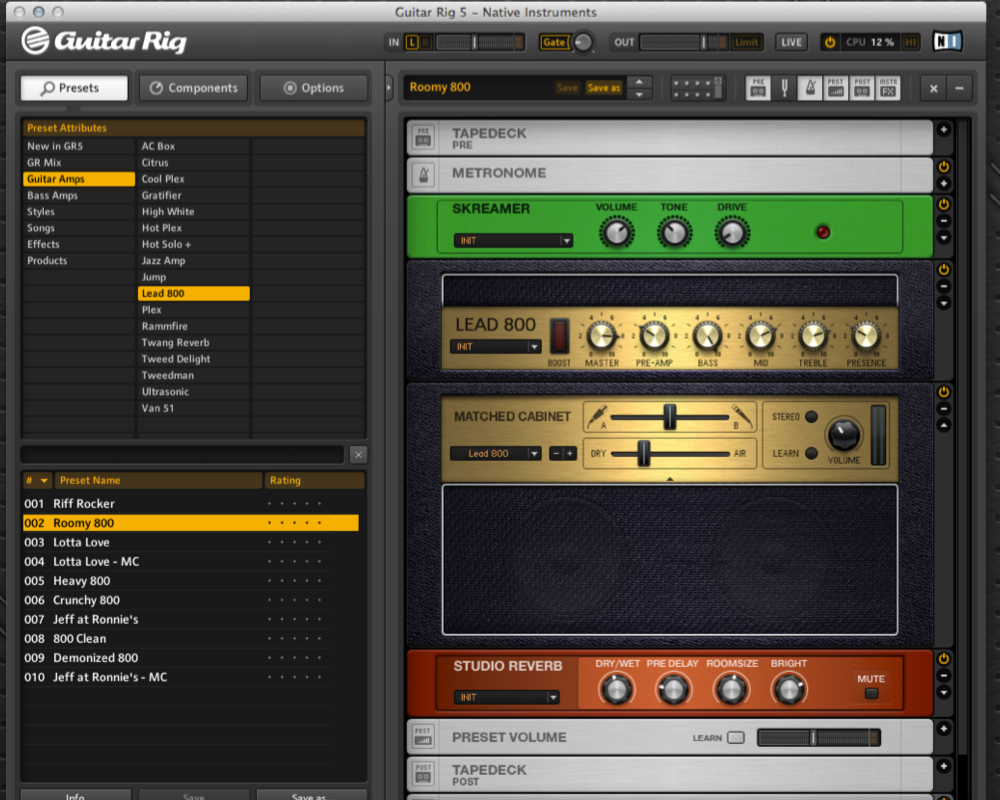The height and width of the screenshot is (800, 1000).
Task: Toggle the sort arrow in the # column
Action: click(x=44, y=480)
